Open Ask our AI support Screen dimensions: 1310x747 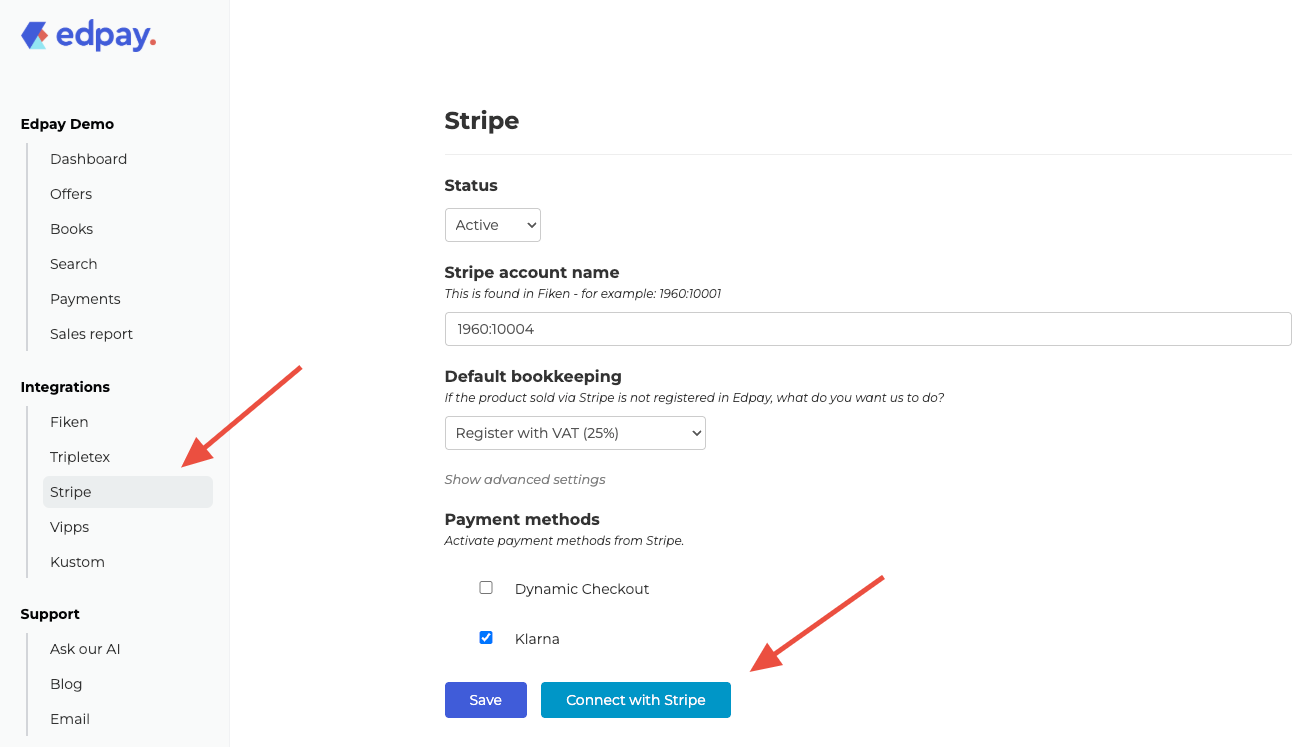85,649
